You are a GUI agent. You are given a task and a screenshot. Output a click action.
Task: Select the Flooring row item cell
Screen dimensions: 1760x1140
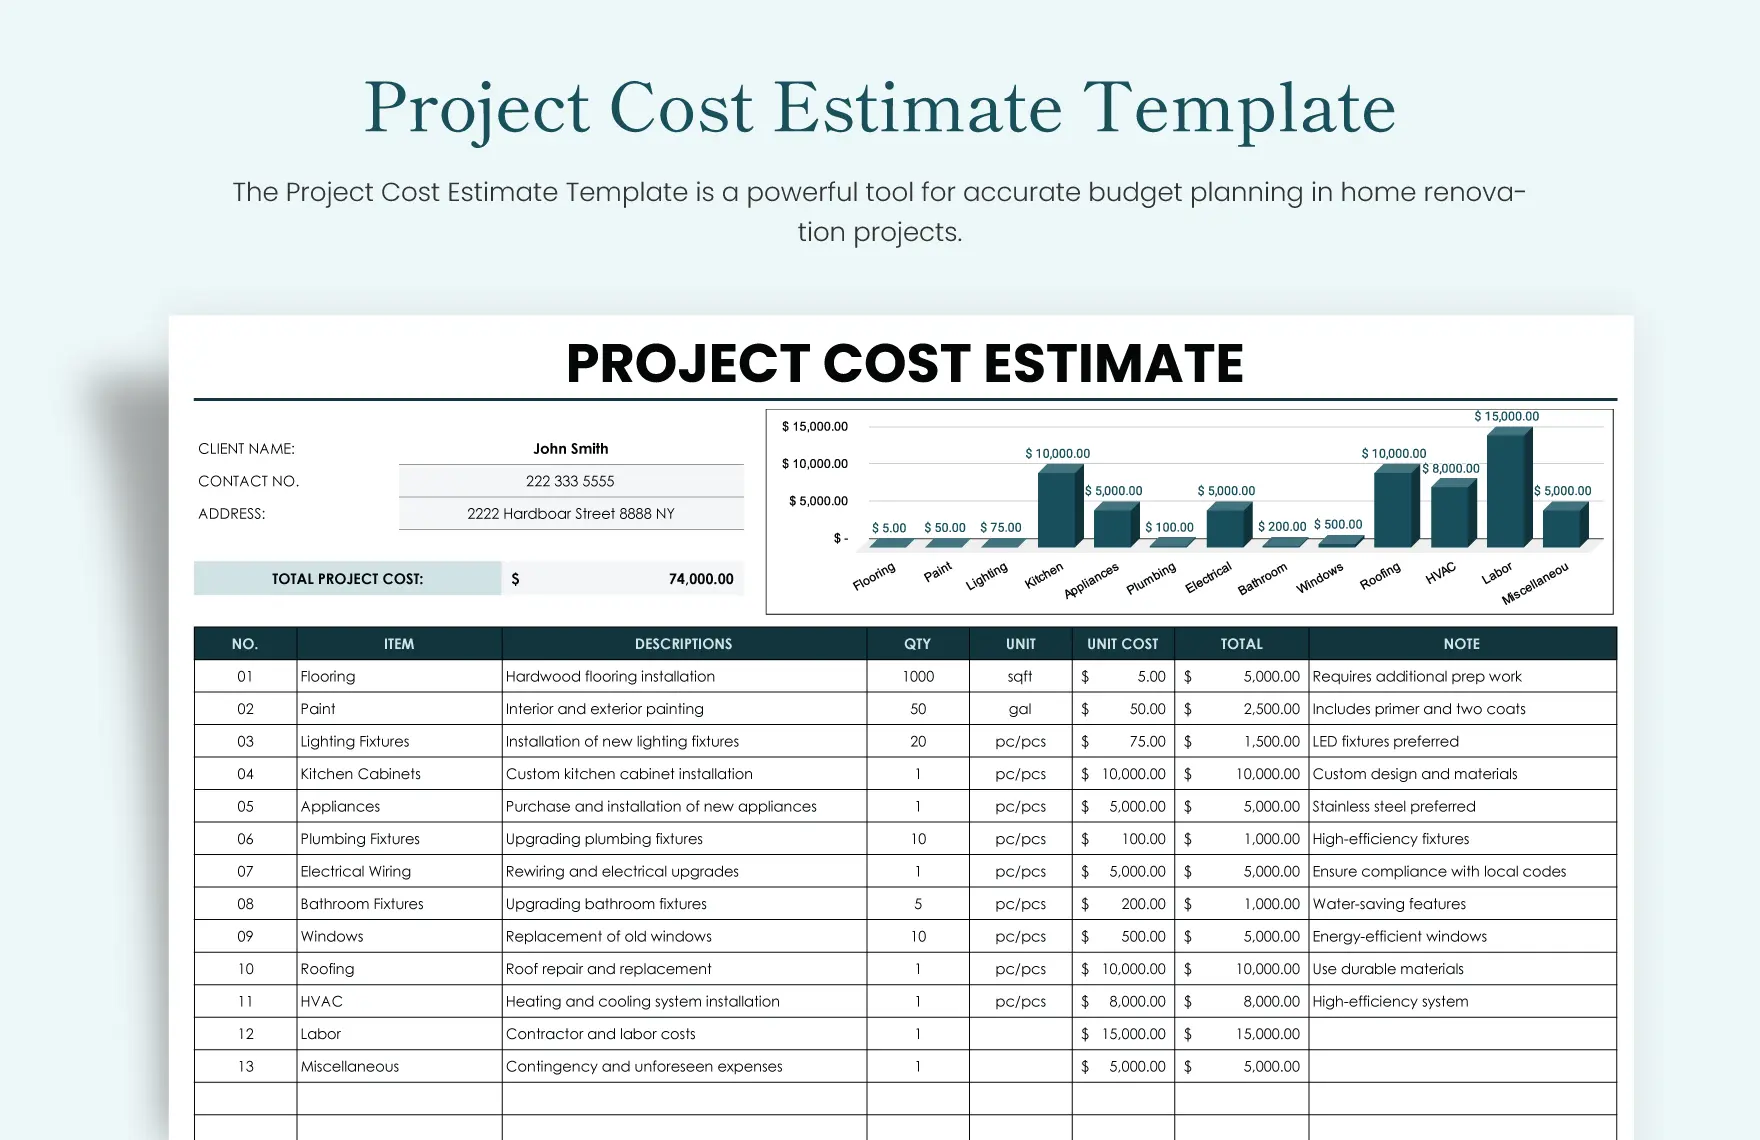tap(328, 676)
